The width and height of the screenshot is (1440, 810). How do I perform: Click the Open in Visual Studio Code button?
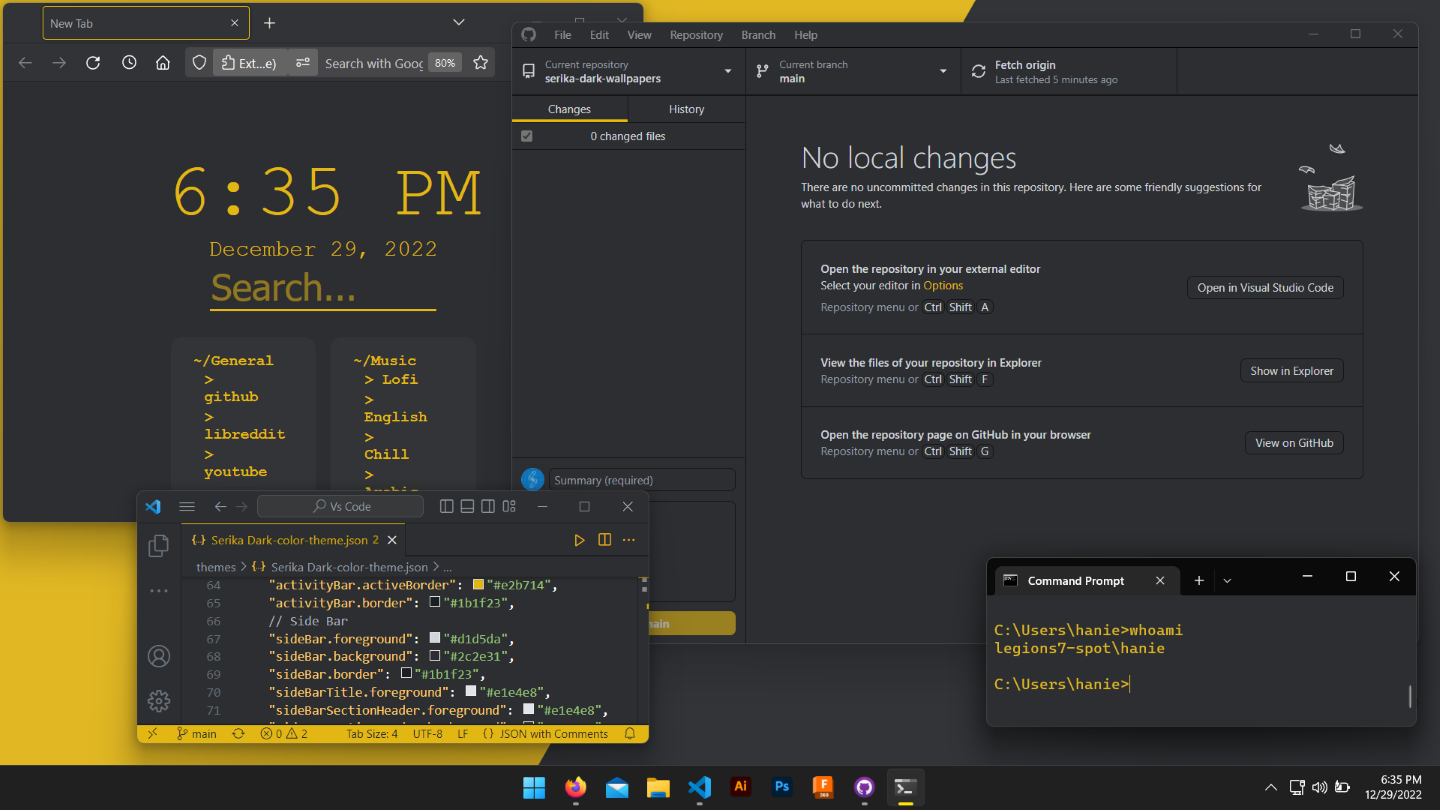tap(1265, 288)
